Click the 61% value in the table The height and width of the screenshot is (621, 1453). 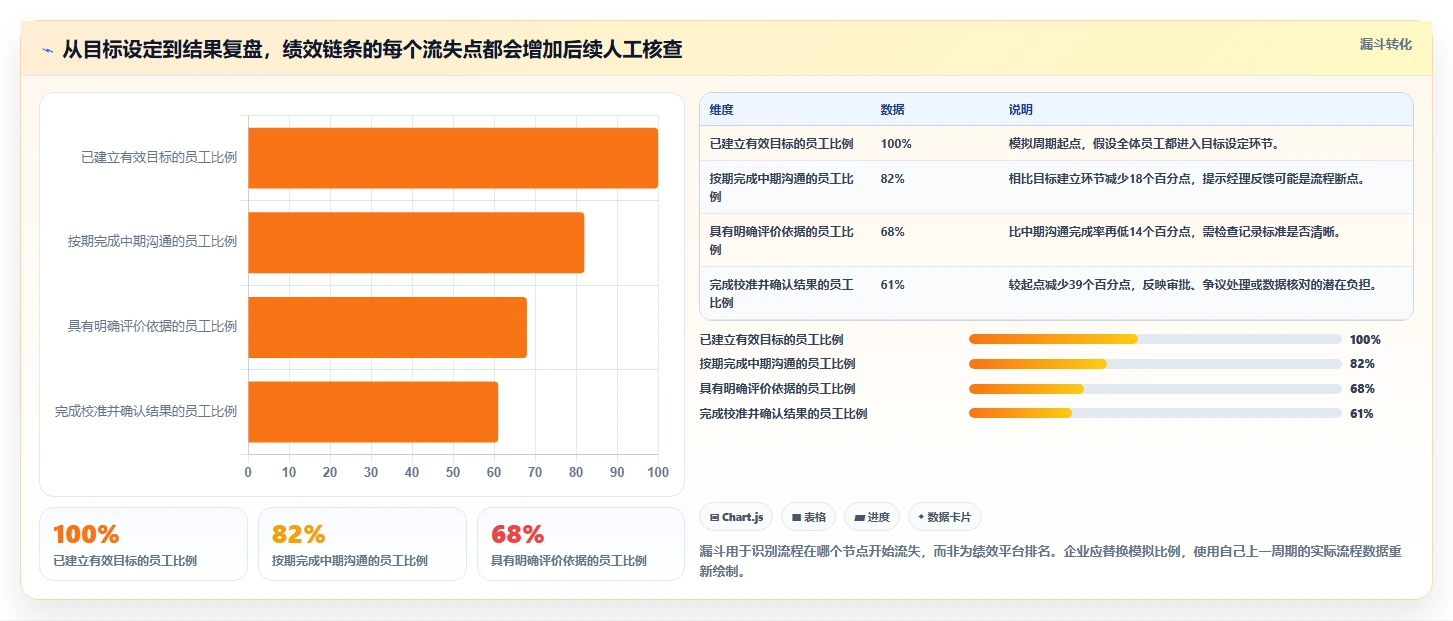[x=892, y=285]
